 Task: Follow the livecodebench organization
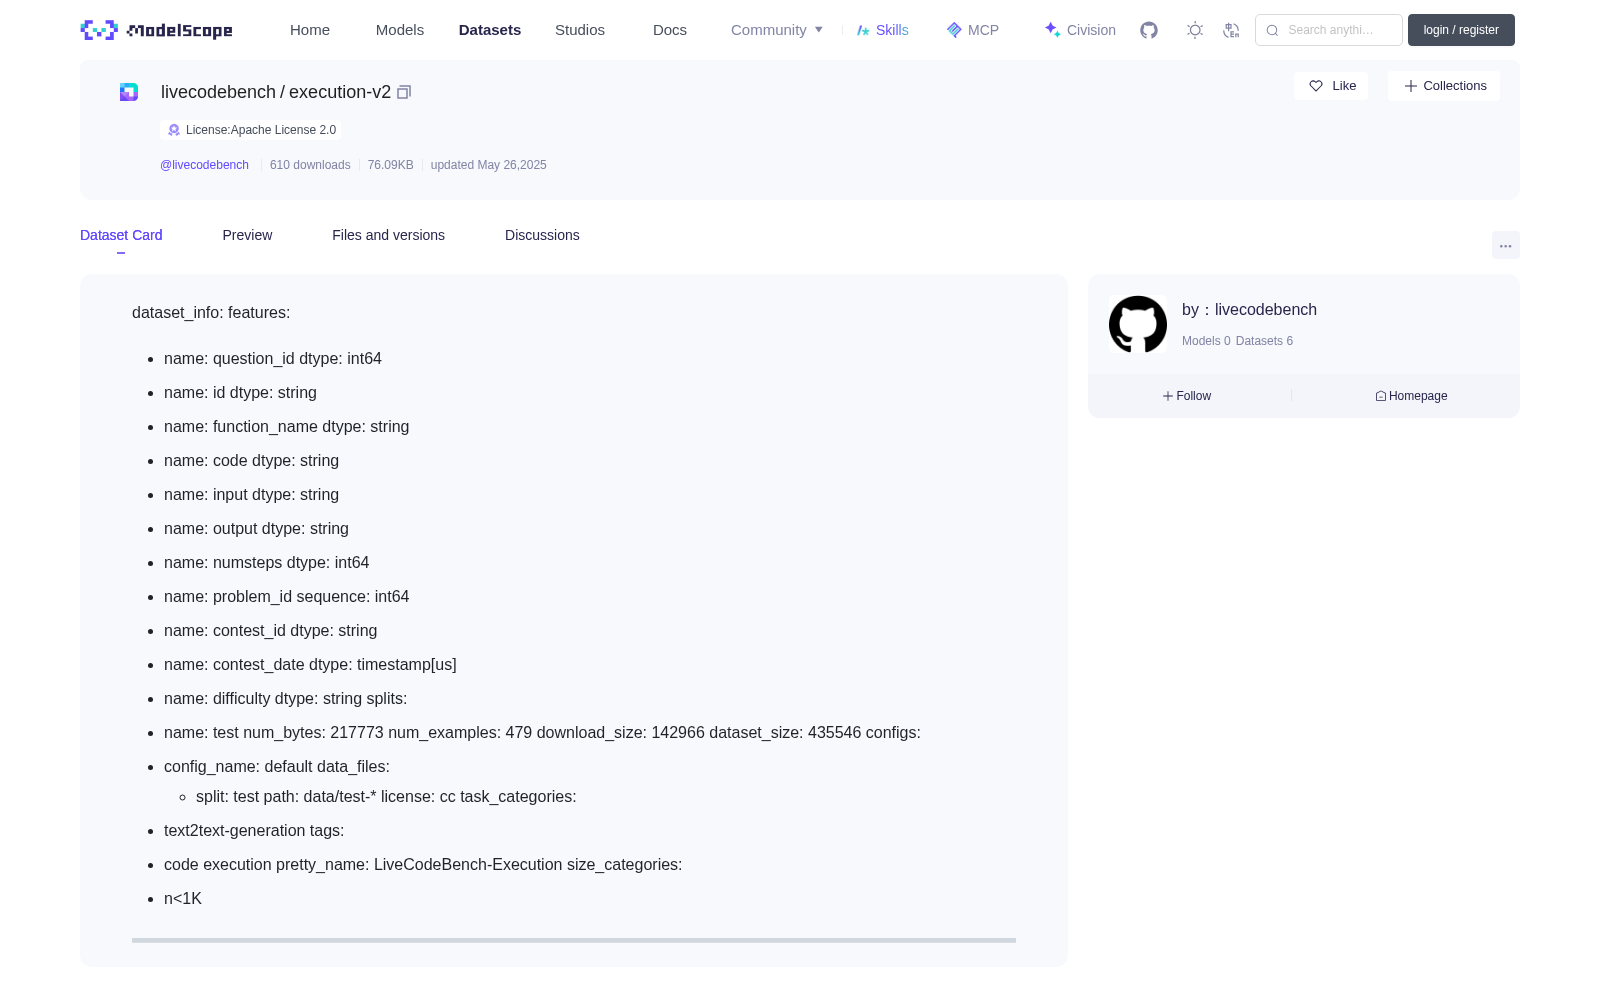1187,396
